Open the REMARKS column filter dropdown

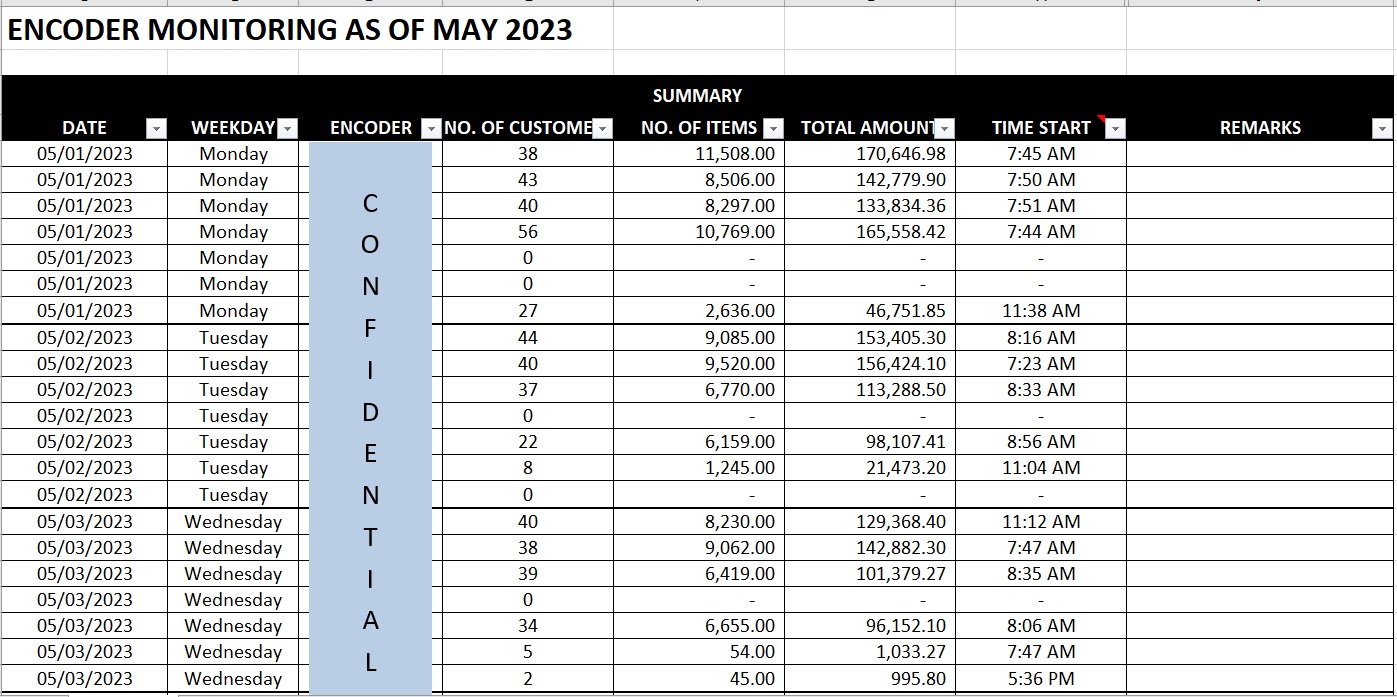click(x=1382, y=128)
